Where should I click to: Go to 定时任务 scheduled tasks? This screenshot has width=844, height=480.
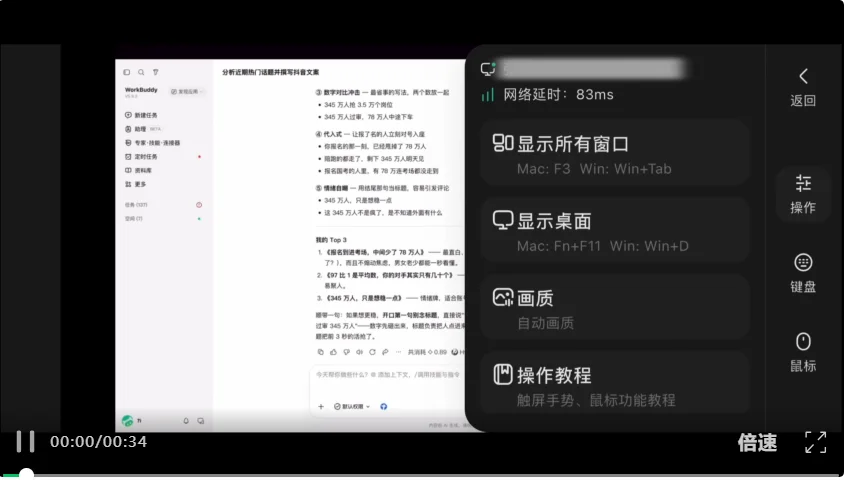(x=142, y=157)
